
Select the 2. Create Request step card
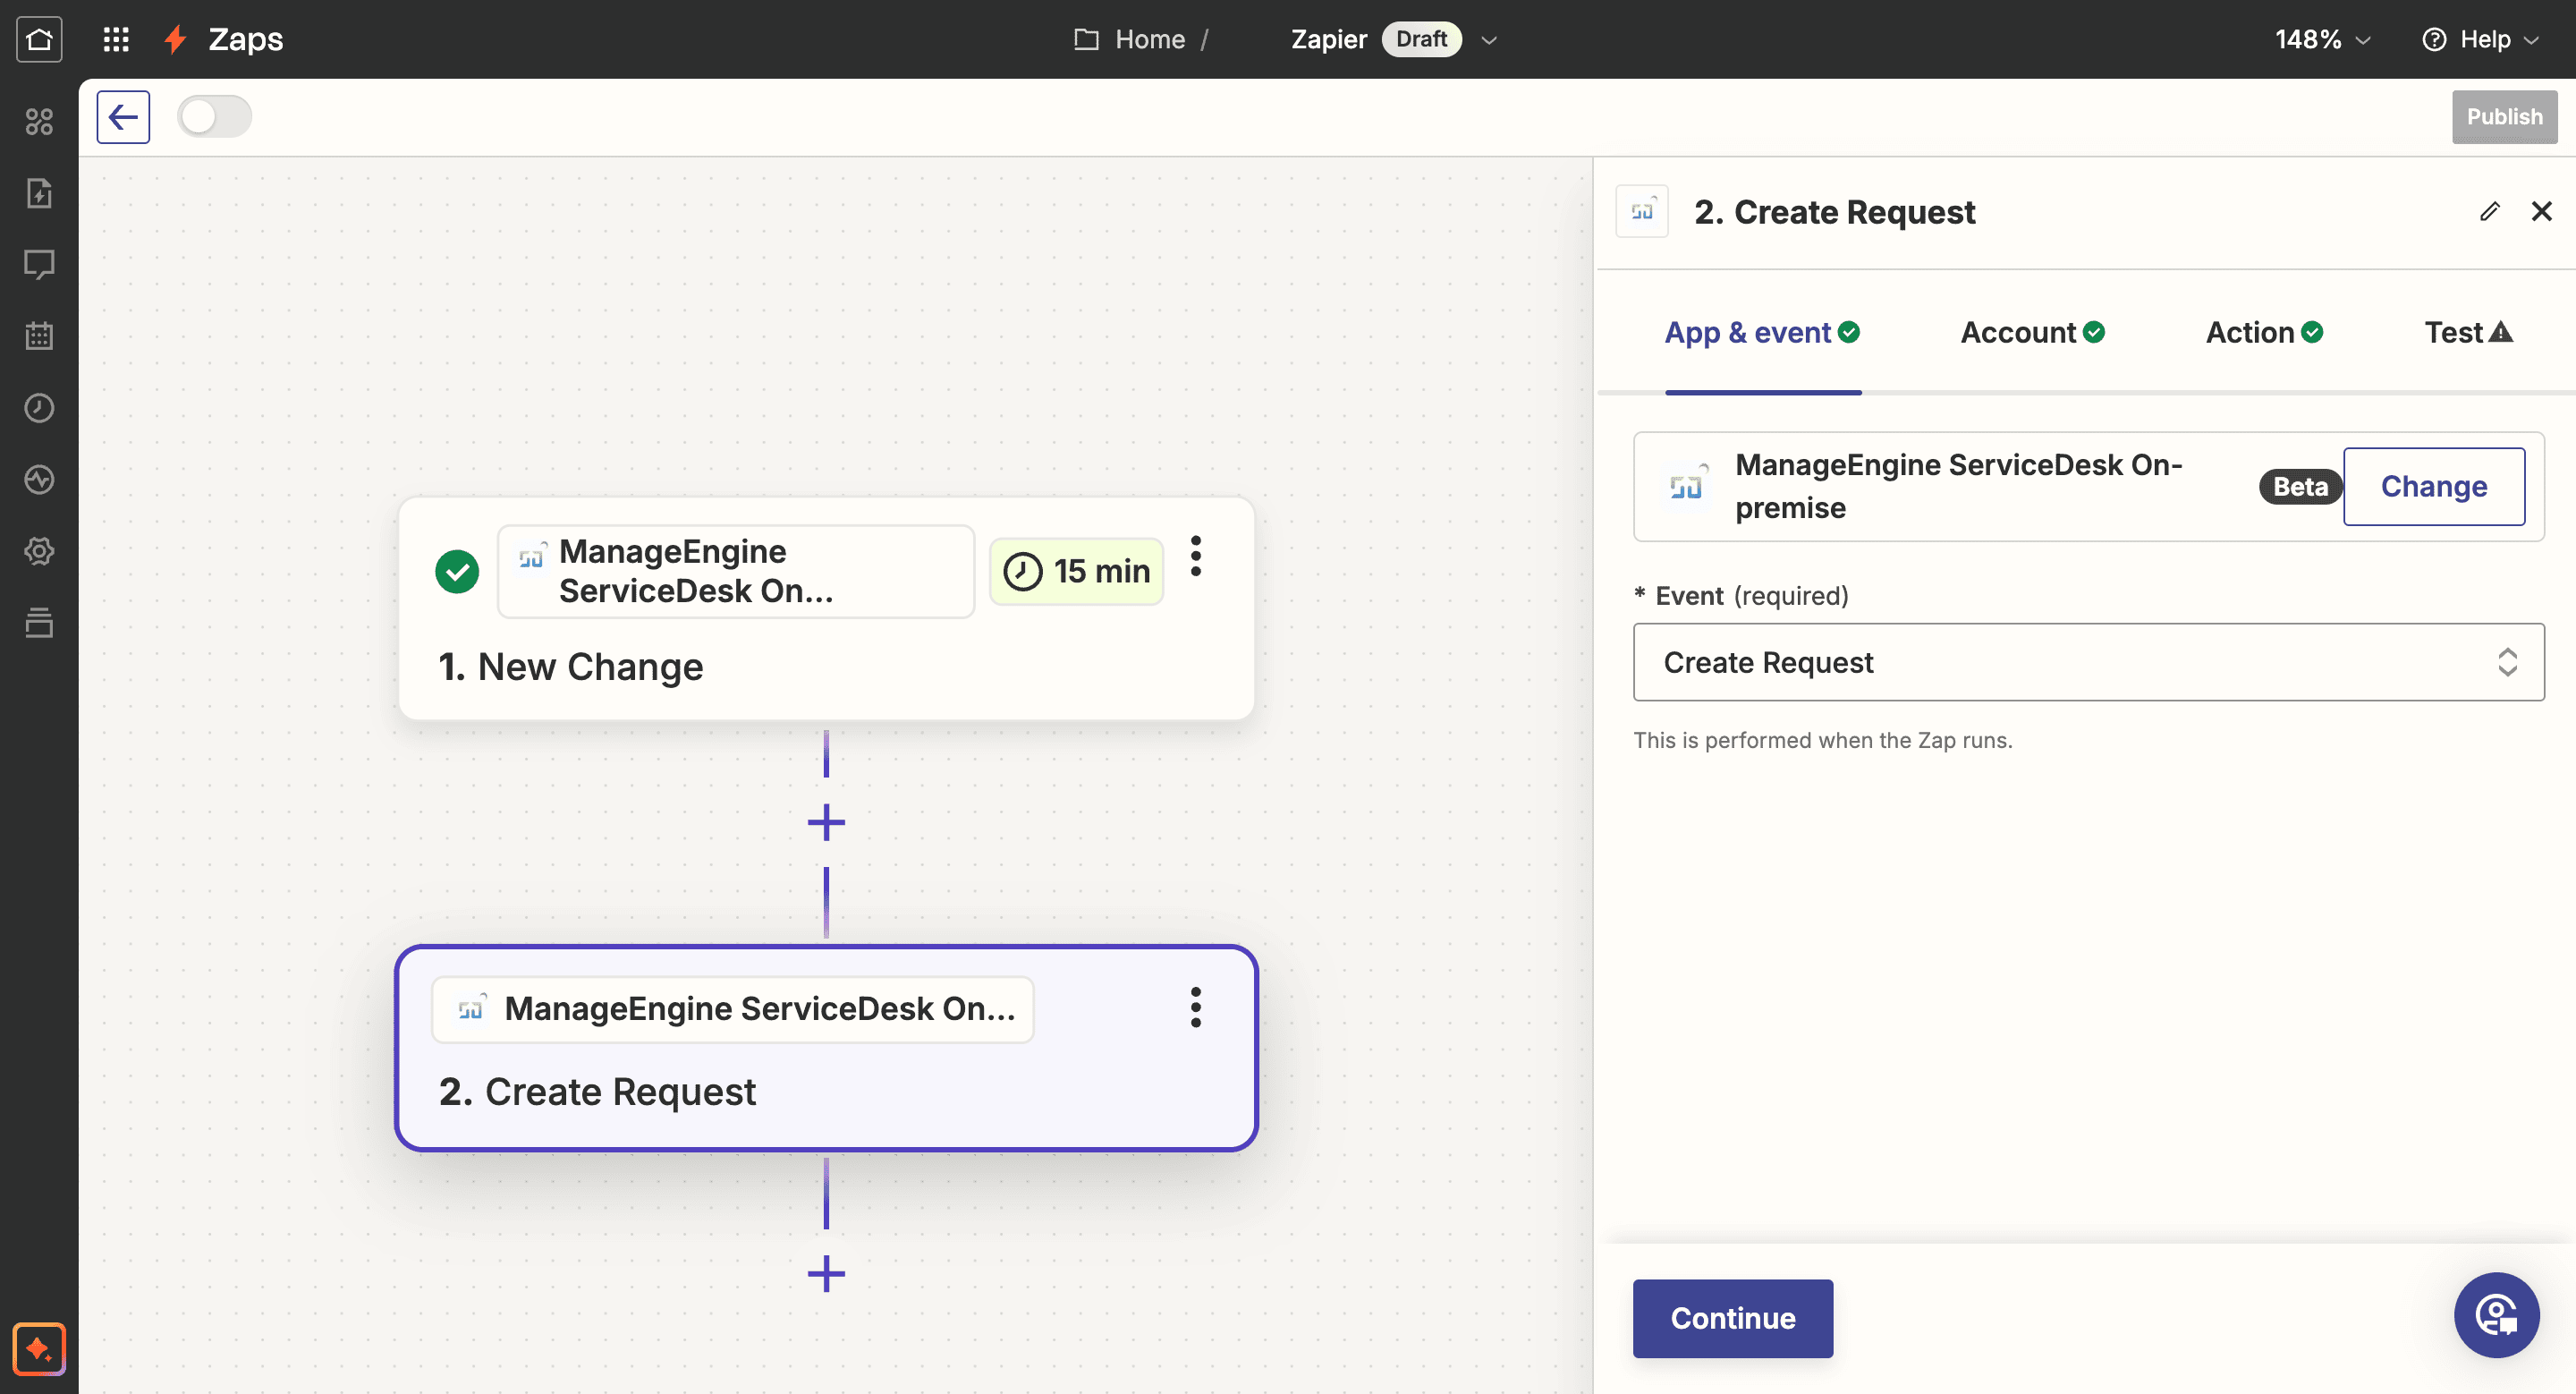(826, 1047)
